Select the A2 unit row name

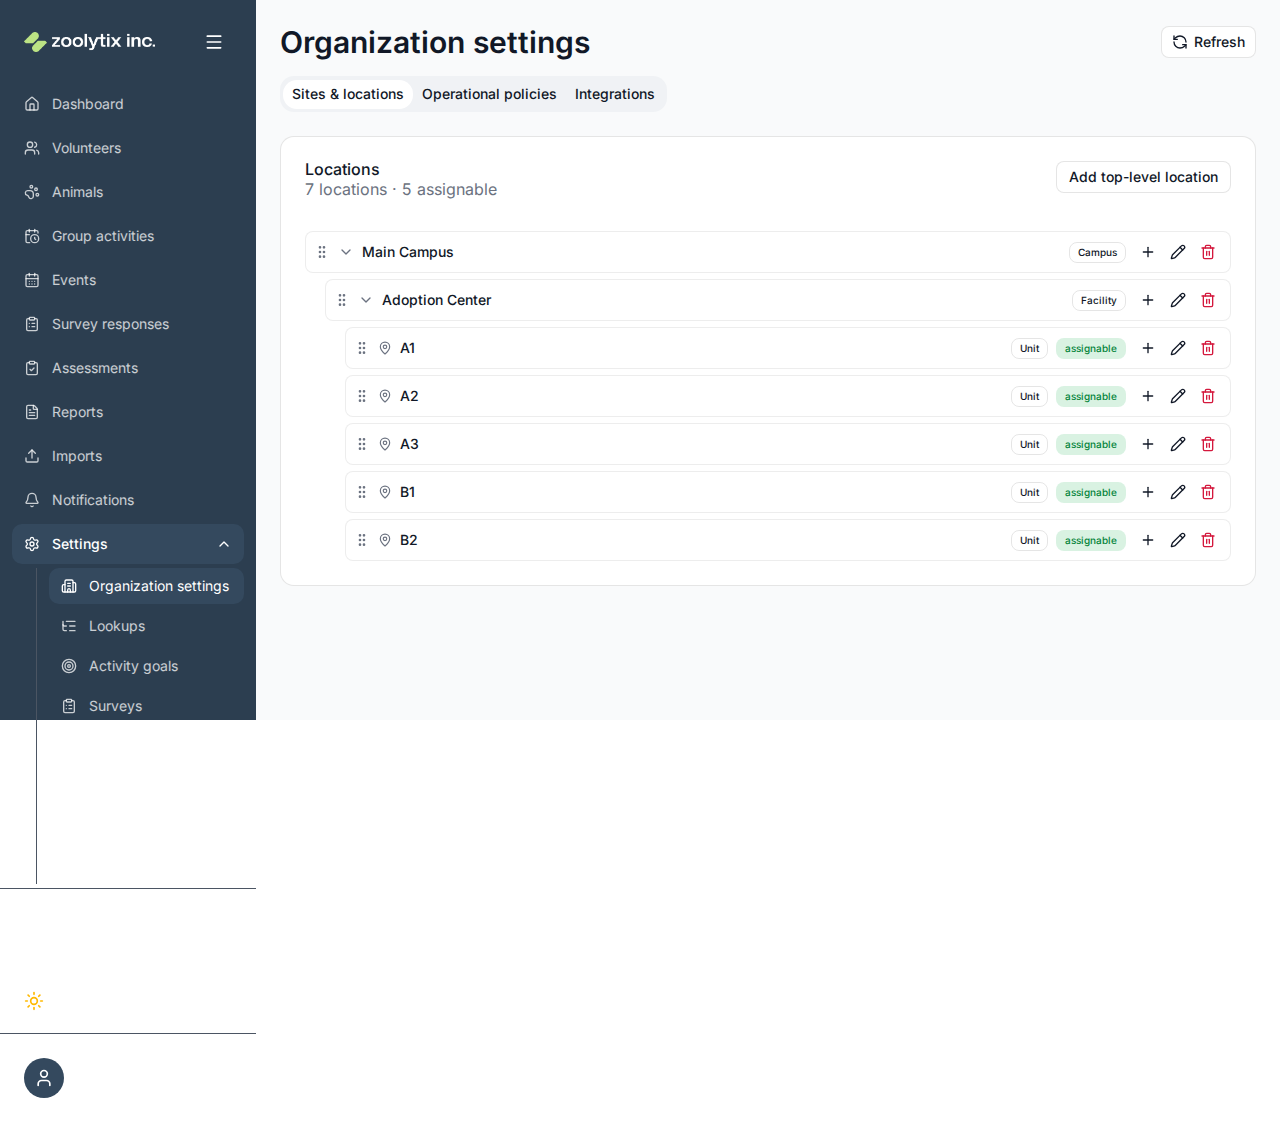tap(409, 396)
